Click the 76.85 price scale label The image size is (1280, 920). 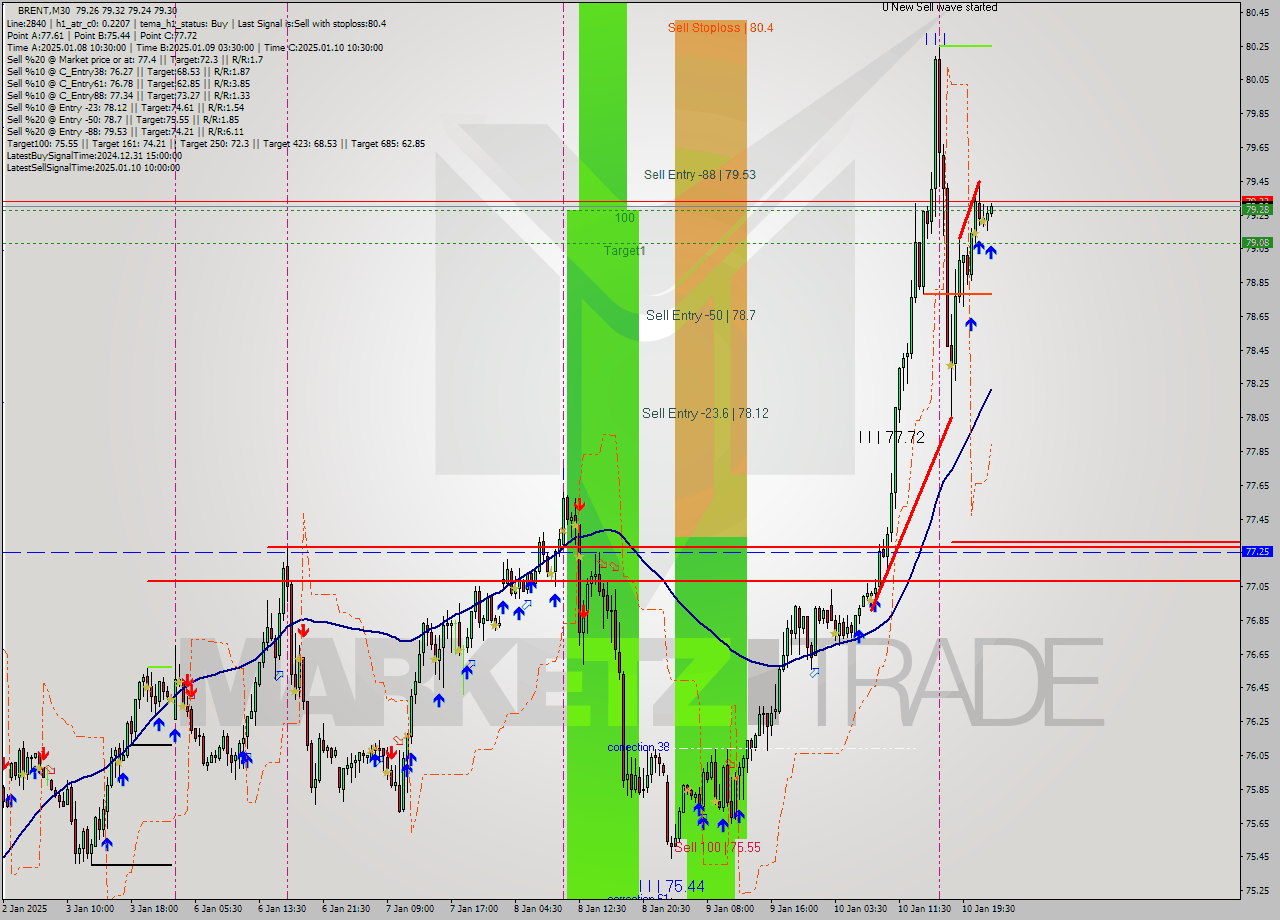click(x=1258, y=621)
